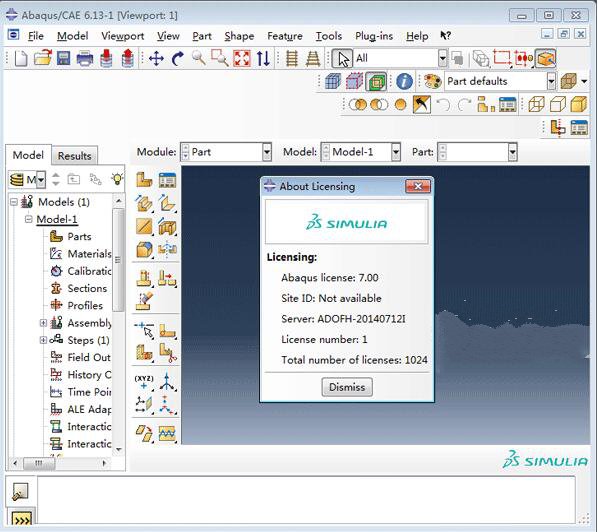Click inside the message area text field
Viewport: 598px width, 532px height.
point(306,500)
